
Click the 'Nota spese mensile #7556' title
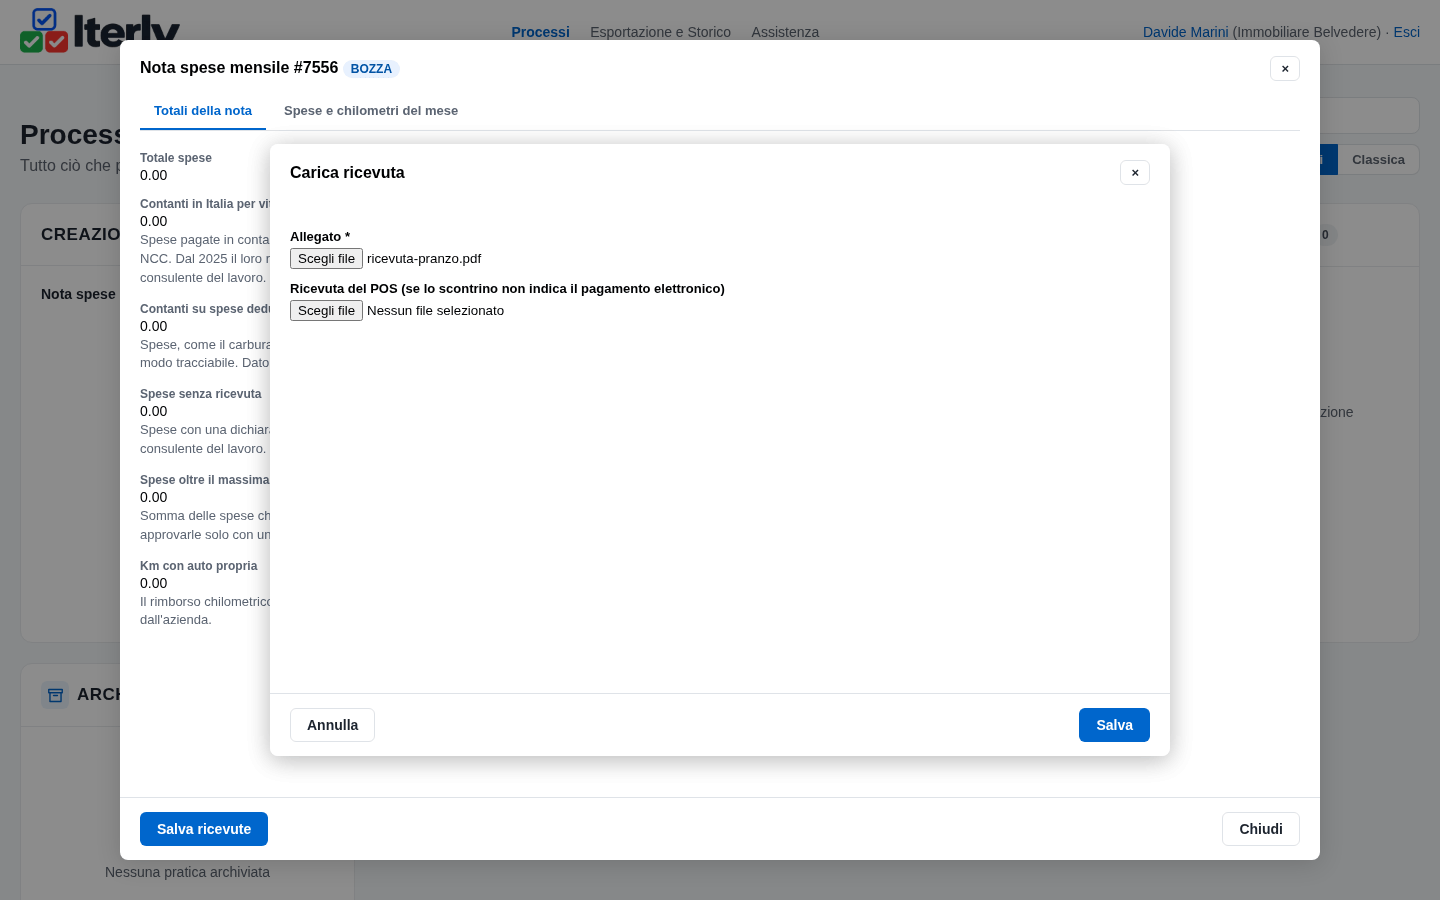point(239,68)
